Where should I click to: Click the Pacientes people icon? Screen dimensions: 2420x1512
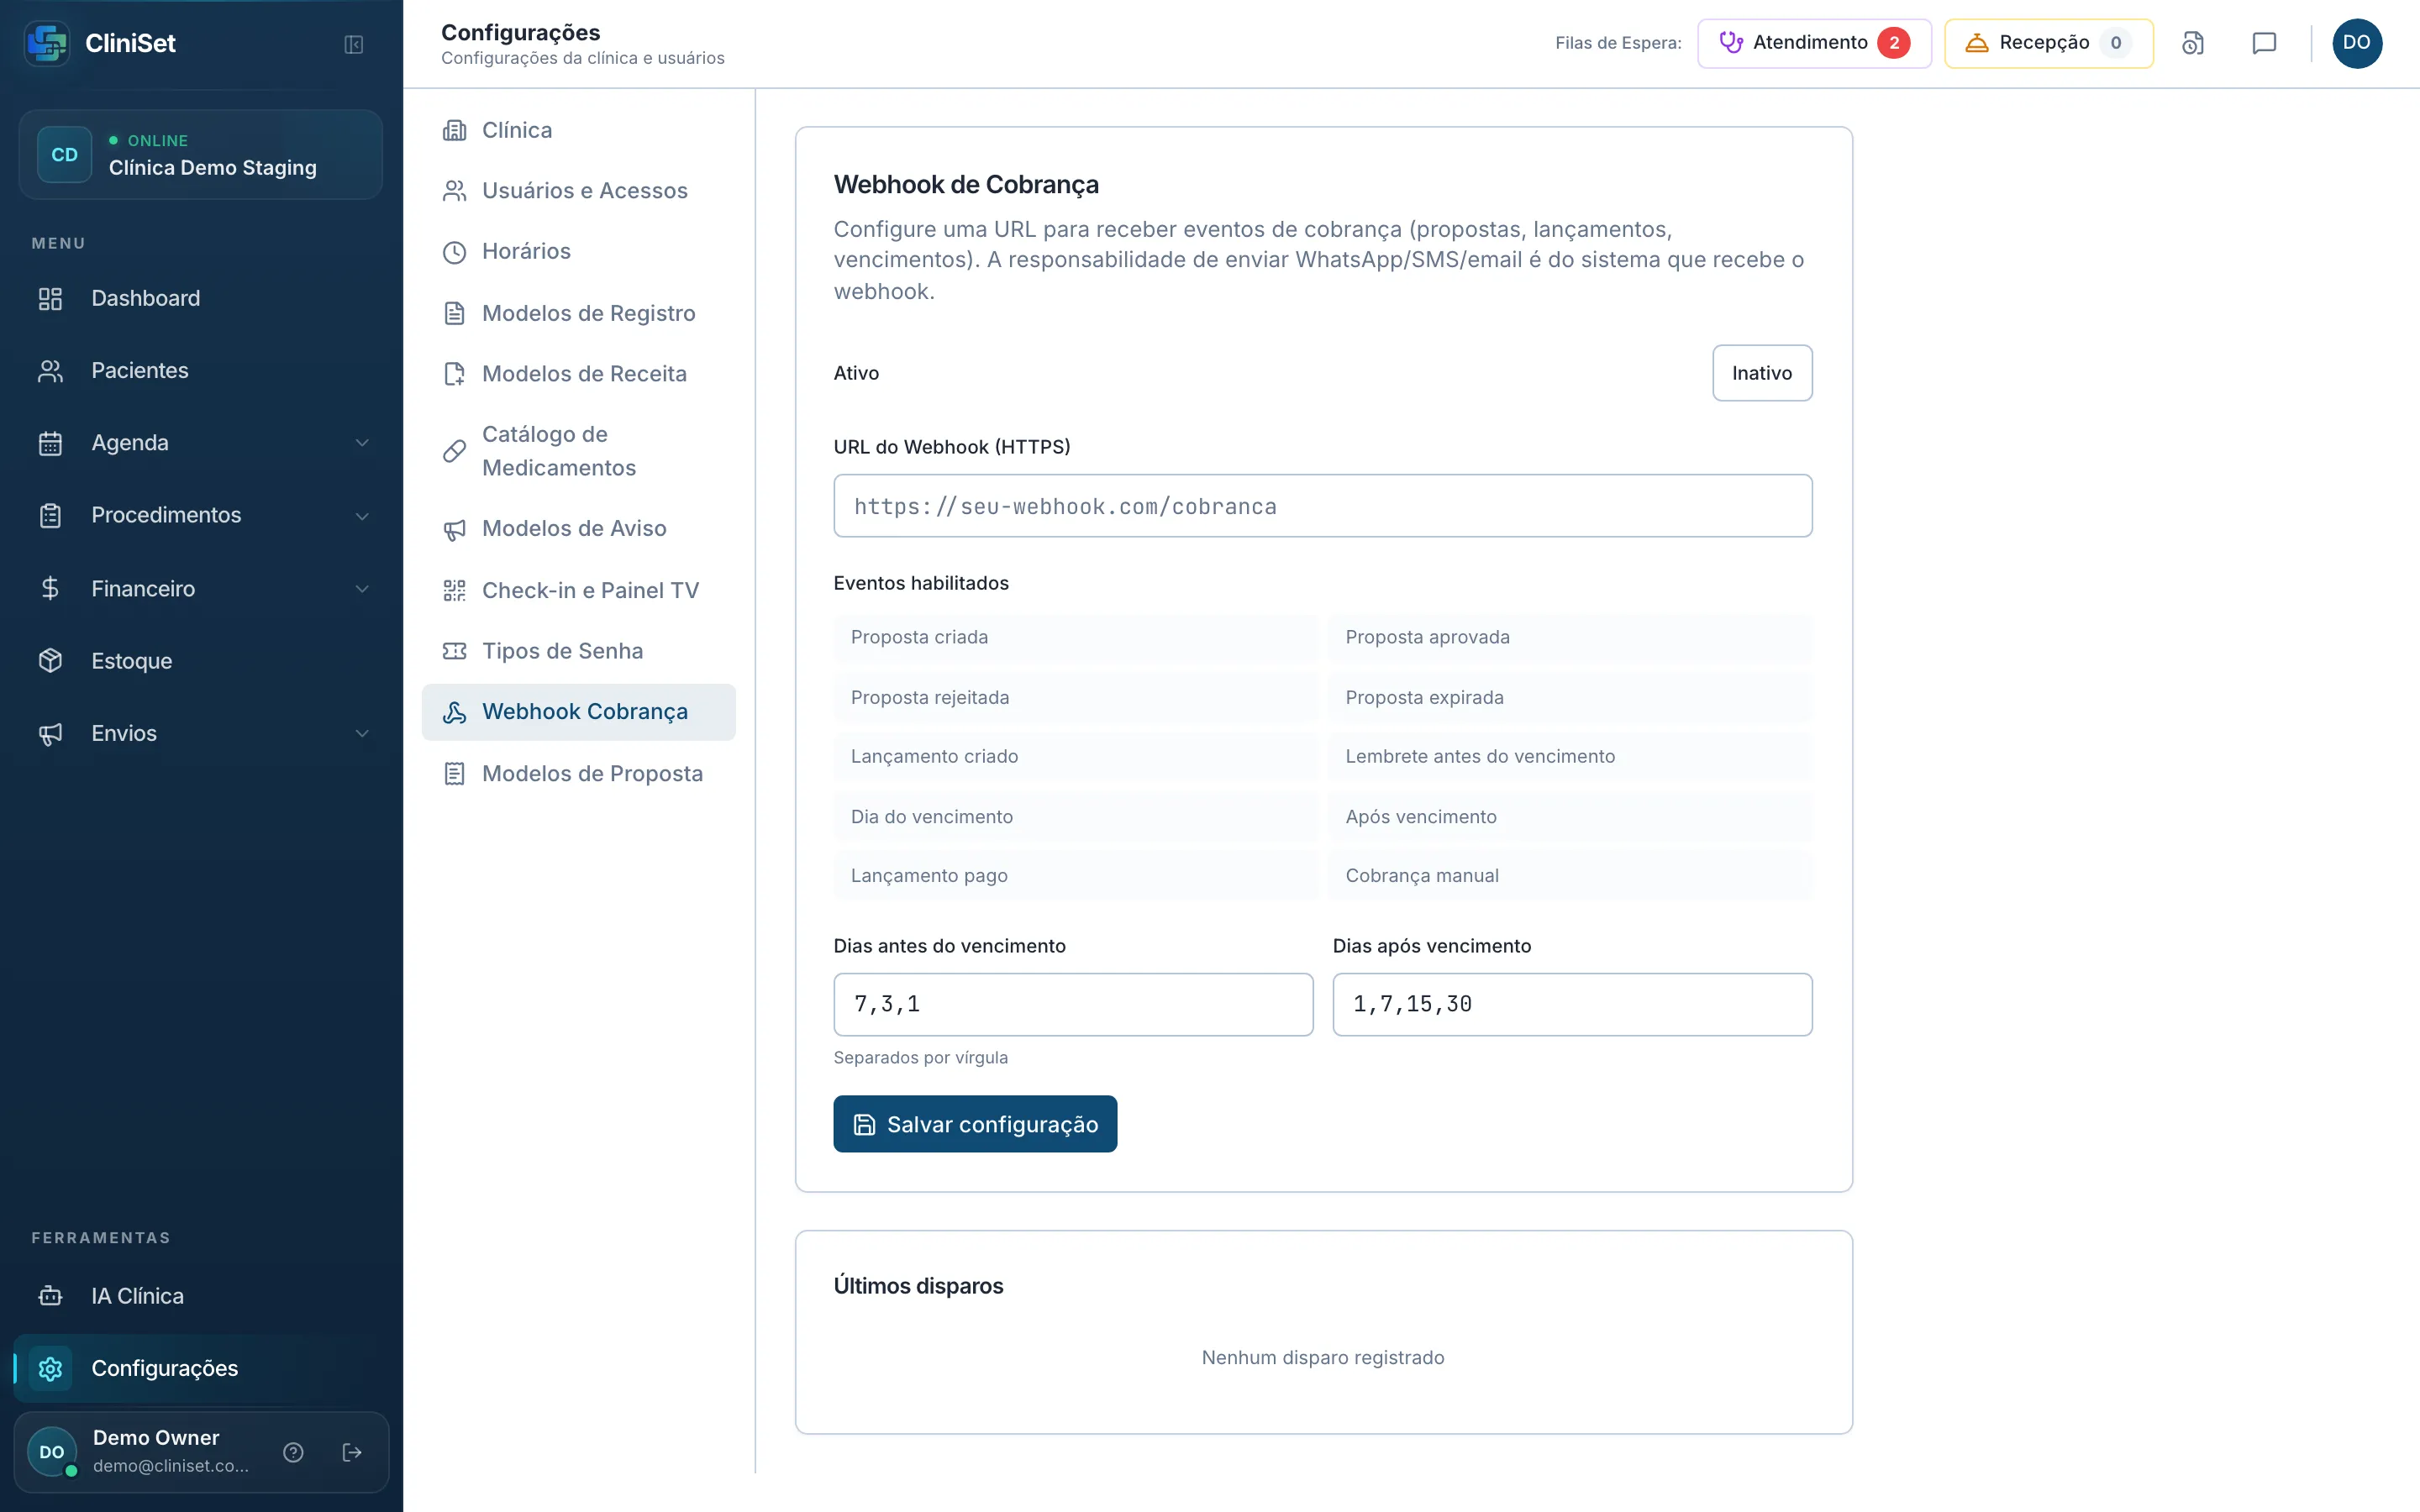tap(50, 371)
